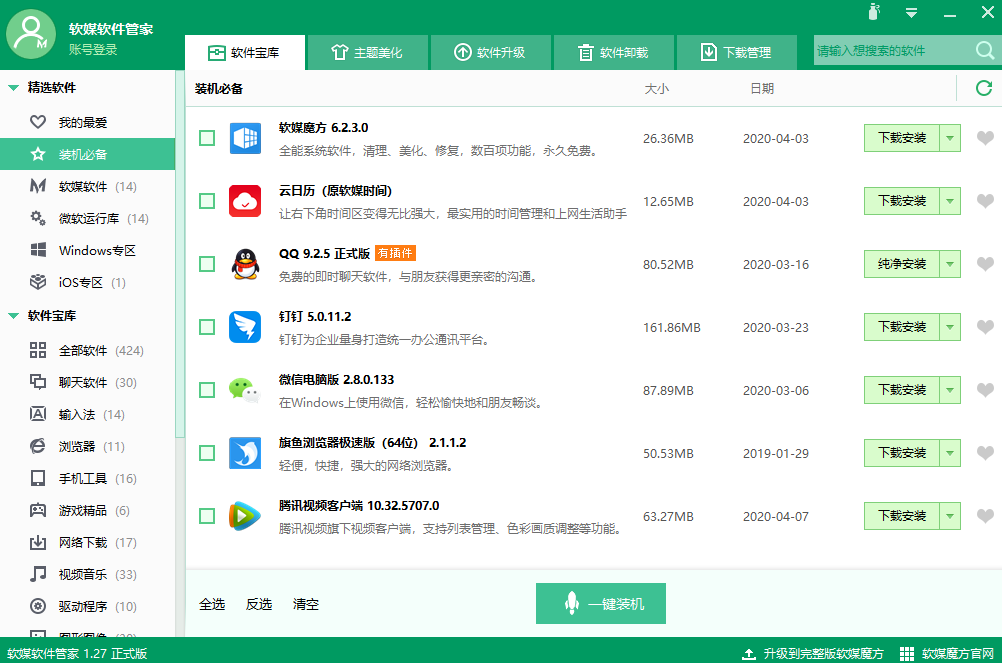
Task: Click the QQ application icon
Action: (245, 264)
